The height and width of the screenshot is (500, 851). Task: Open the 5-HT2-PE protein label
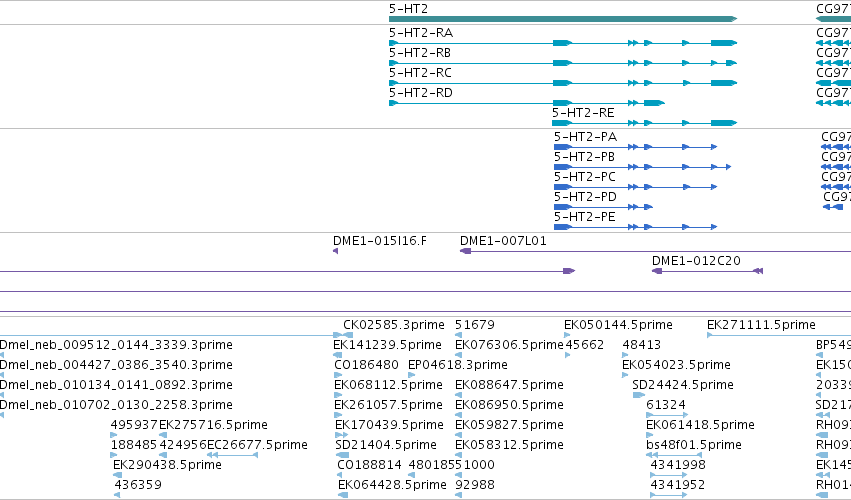pyautogui.click(x=585, y=217)
